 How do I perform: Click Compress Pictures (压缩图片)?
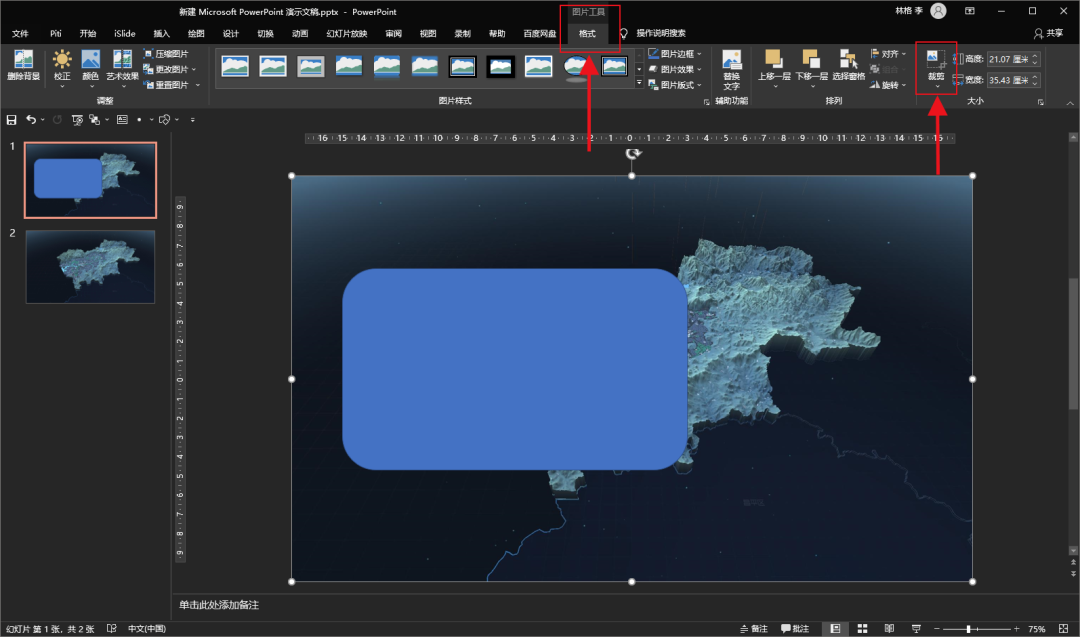[x=165, y=54]
